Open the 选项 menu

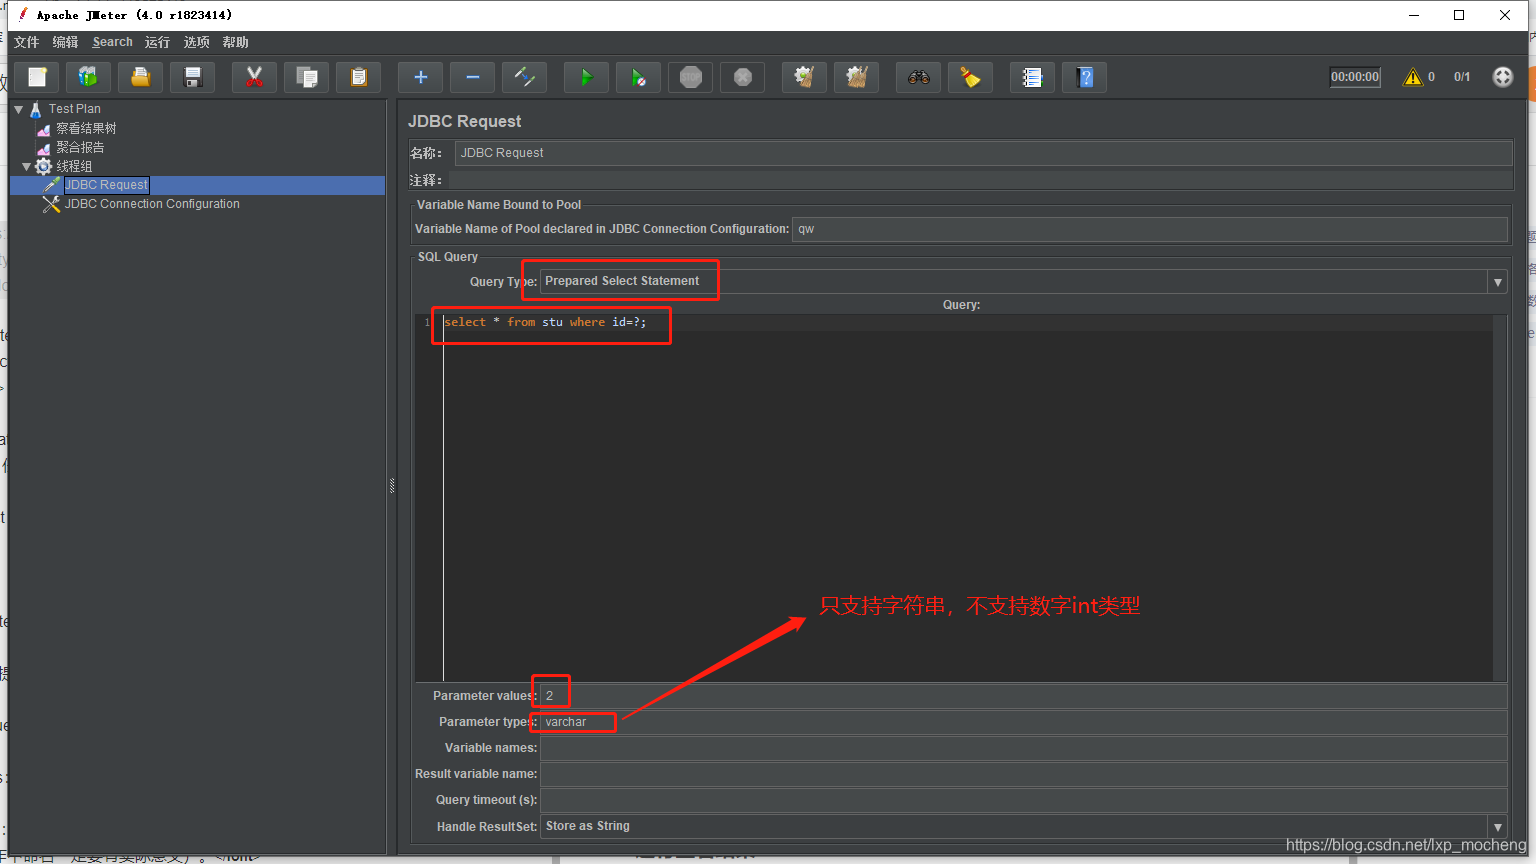pyautogui.click(x=197, y=42)
